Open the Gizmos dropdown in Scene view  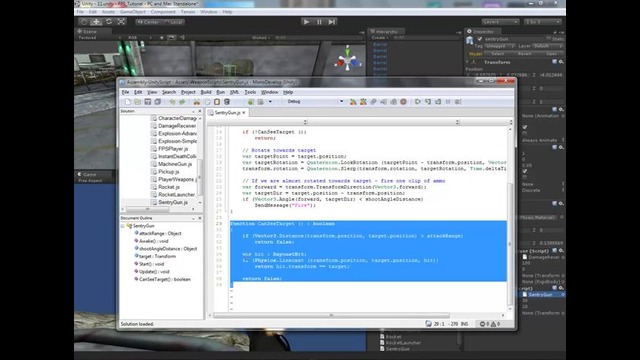(x=261, y=38)
